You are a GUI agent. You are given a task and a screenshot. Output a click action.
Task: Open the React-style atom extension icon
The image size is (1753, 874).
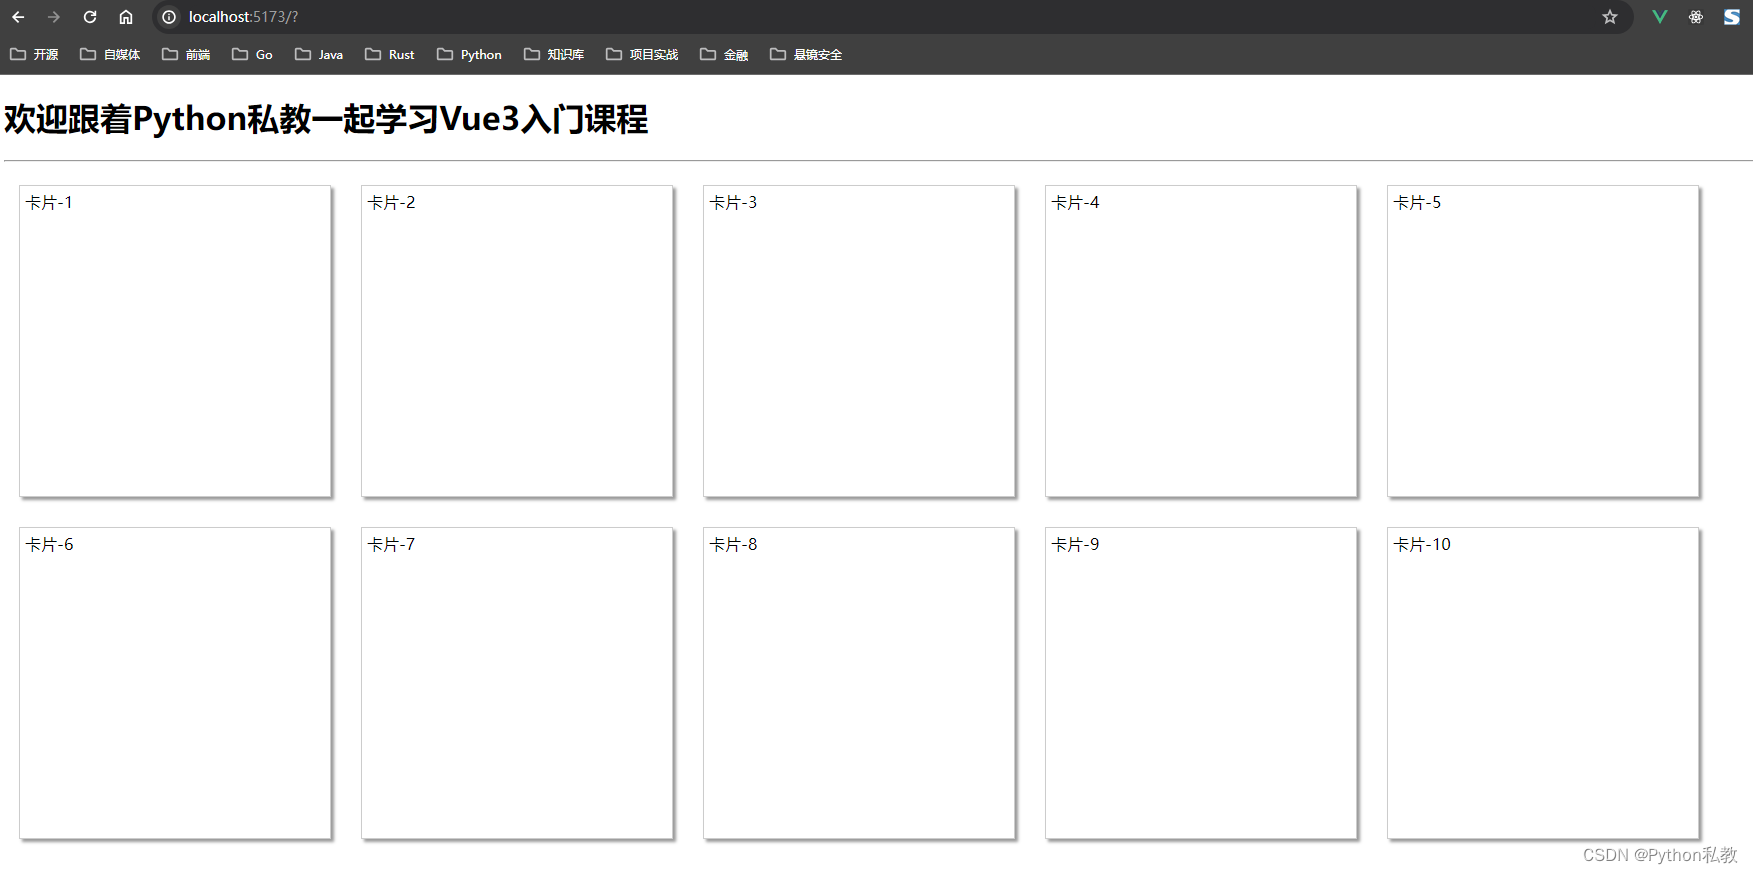(1696, 17)
